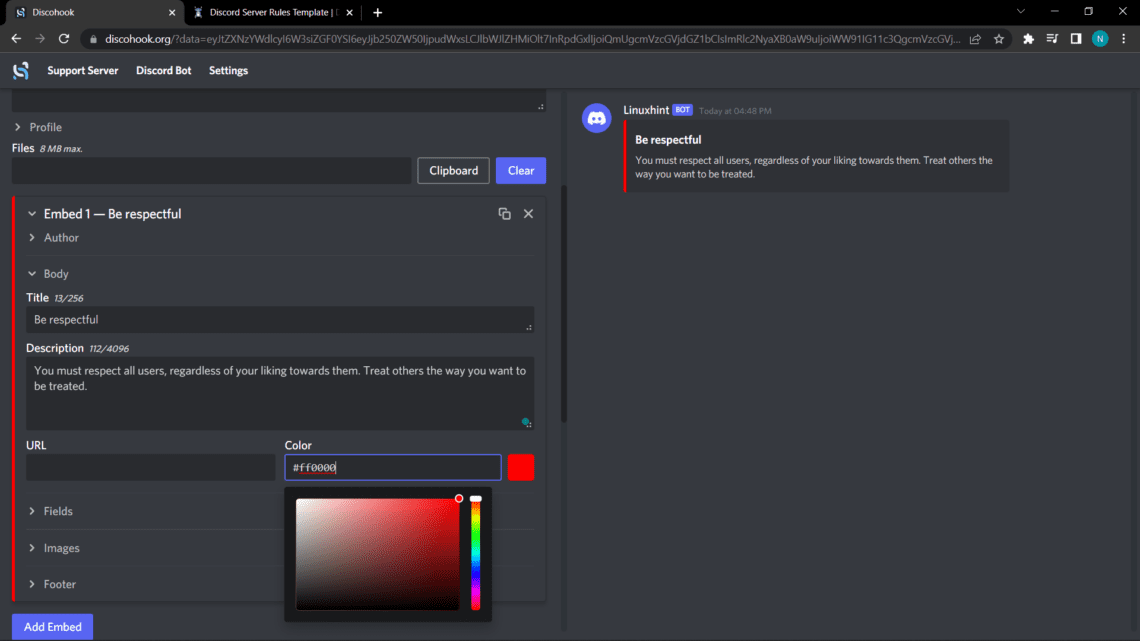Image resolution: width=1140 pixels, height=641 pixels.
Task: Click the color handle at gradient corner
Action: click(x=459, y=499)
